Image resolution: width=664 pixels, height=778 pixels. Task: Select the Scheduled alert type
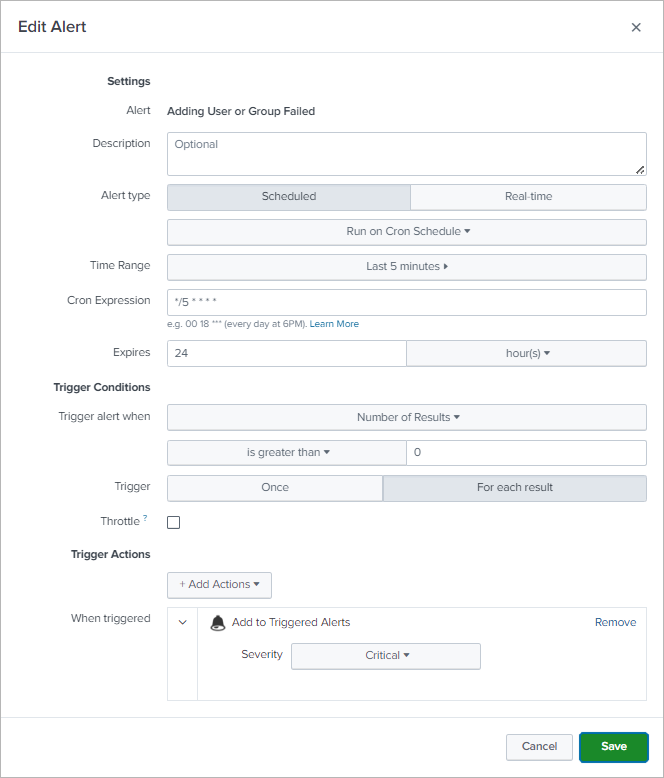[x=288, y=197]
